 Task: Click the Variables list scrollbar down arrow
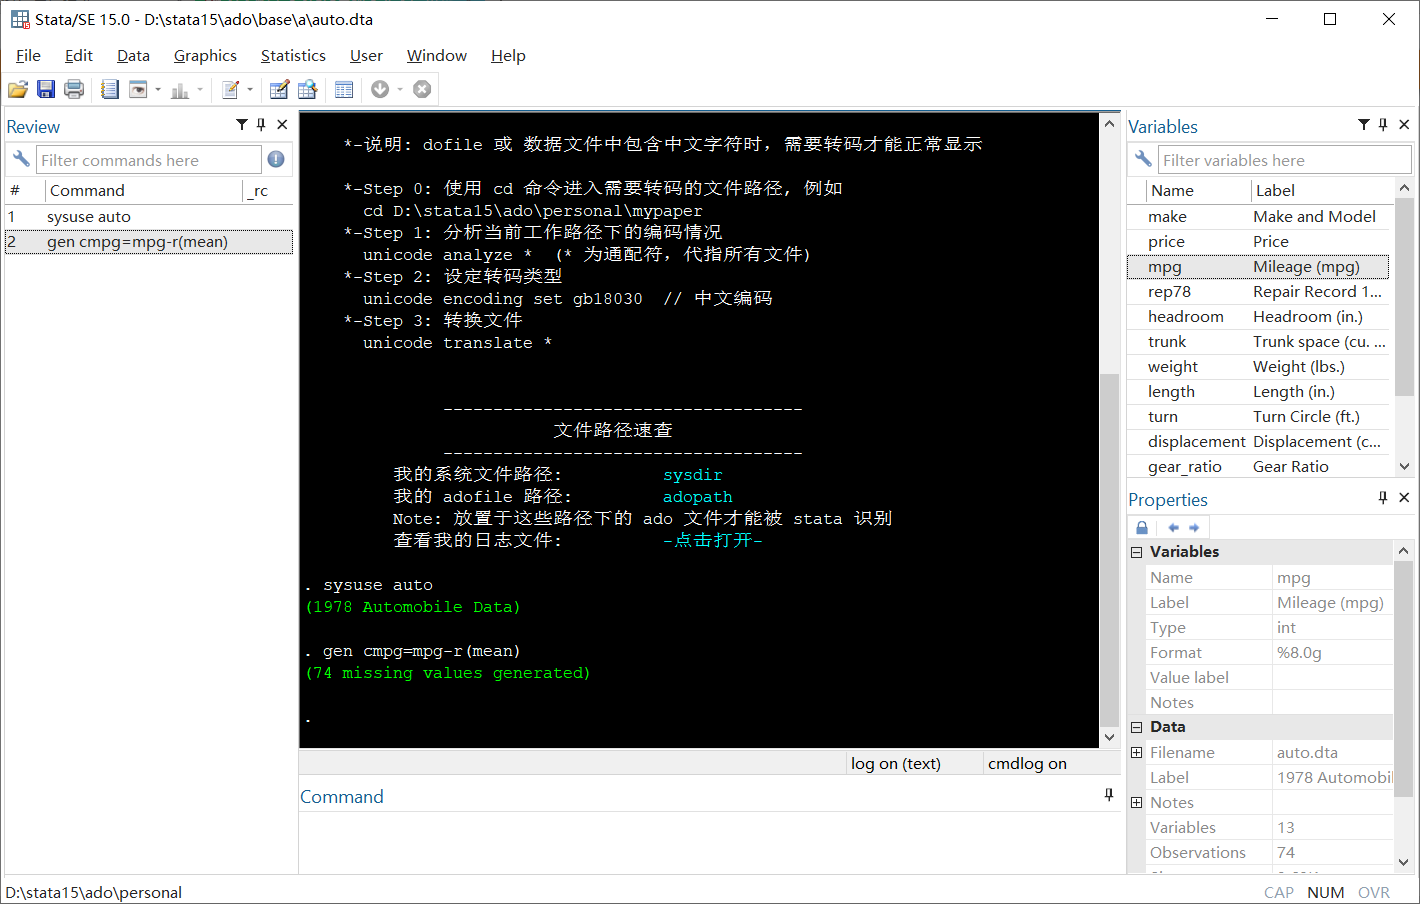tap(1404, 466)
